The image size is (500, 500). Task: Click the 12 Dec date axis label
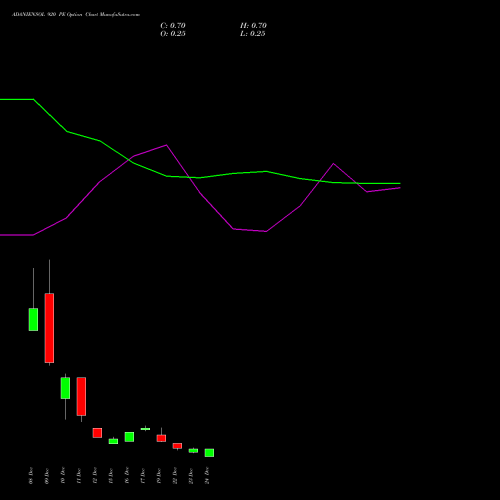coord(95,476)
